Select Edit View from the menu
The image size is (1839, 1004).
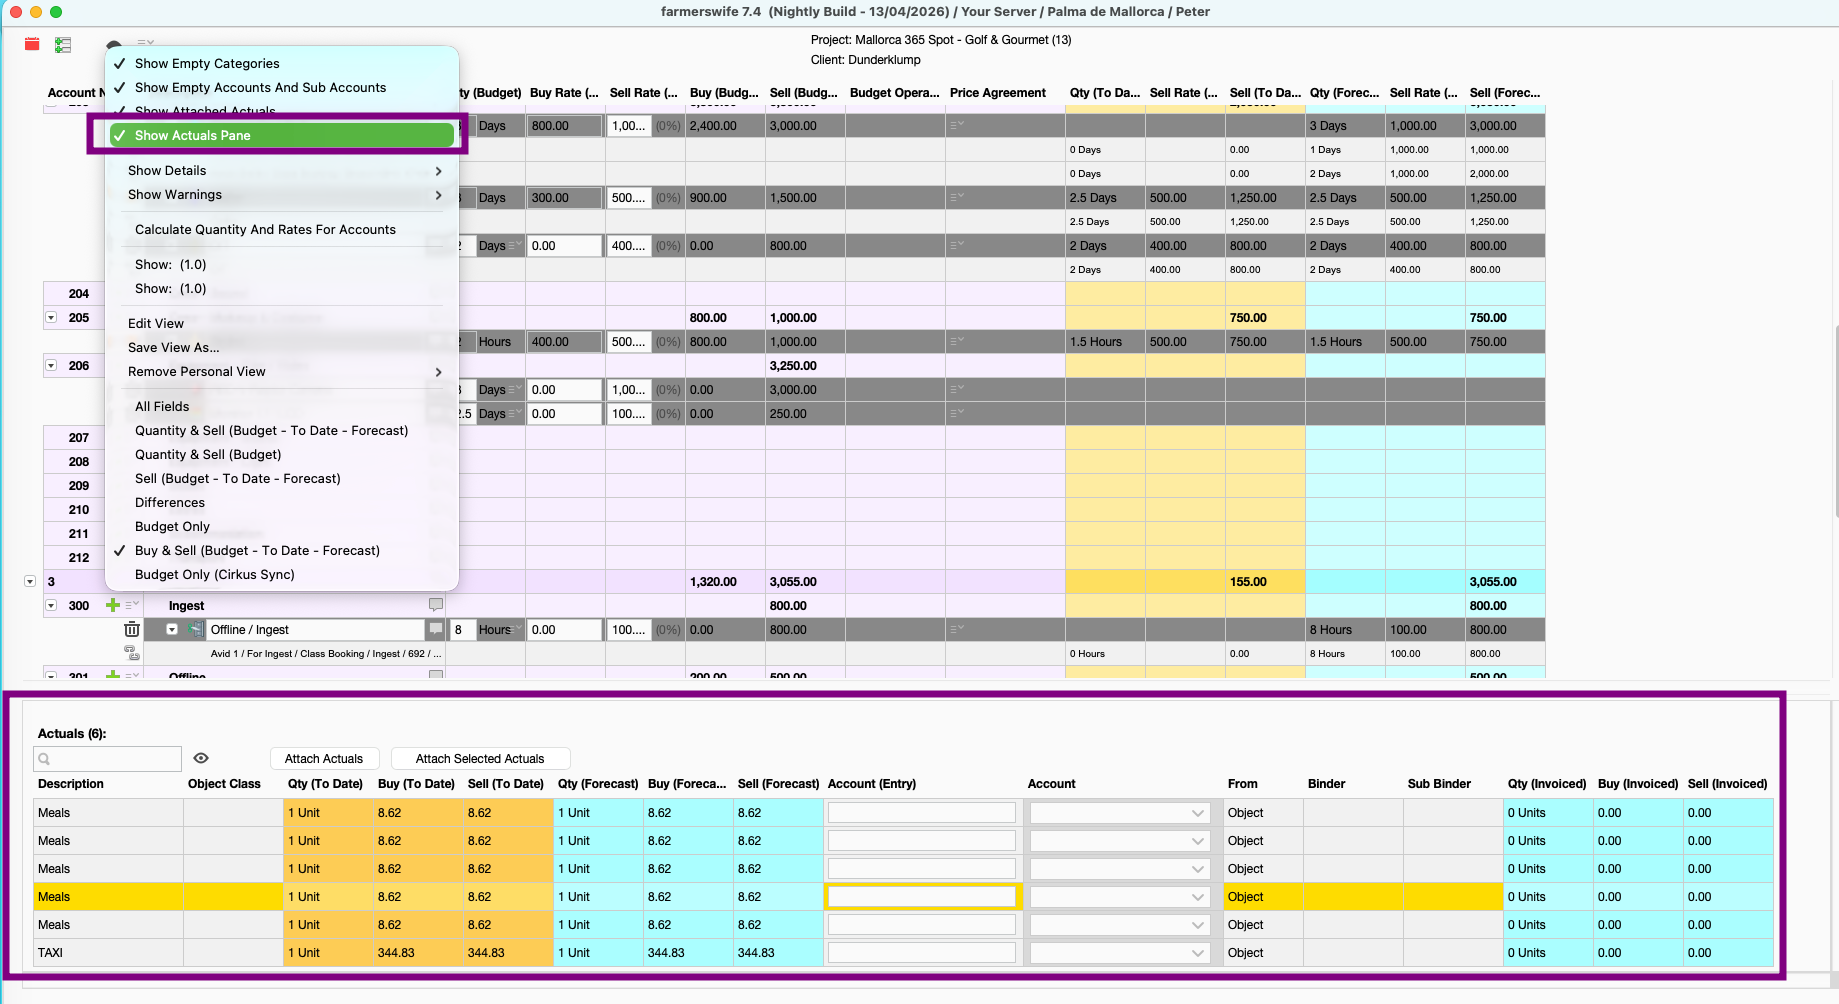click(x=282, y=323)
